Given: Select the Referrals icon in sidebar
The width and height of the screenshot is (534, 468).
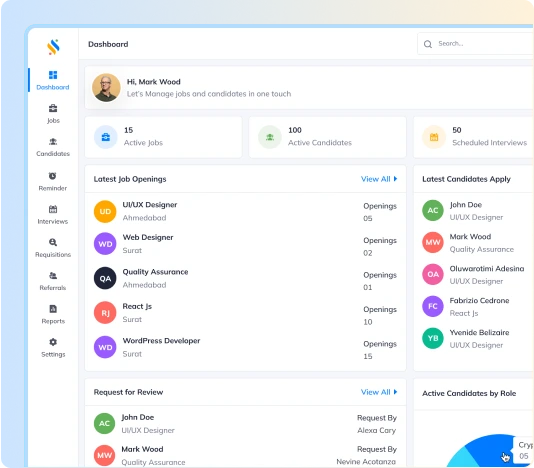Looking at the screenshot, I should [x=53, y=275].
